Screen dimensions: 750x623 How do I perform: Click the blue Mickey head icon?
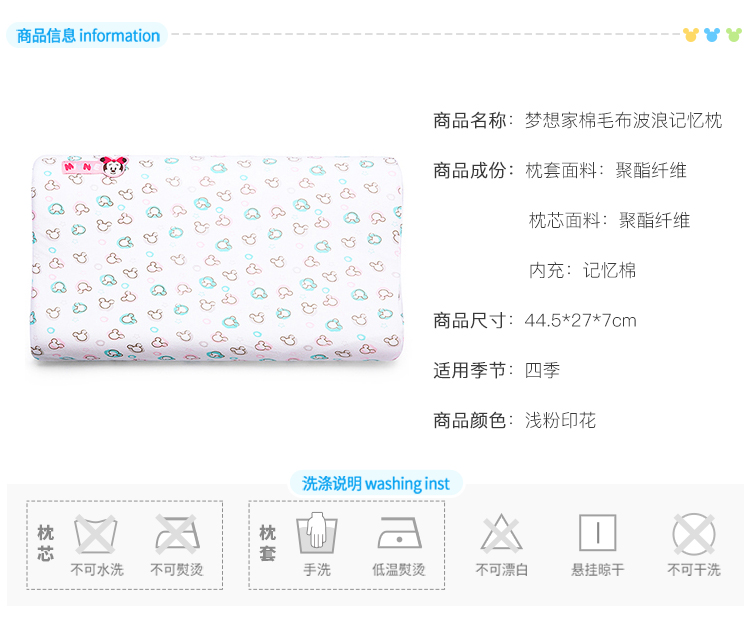coord(712,35)
